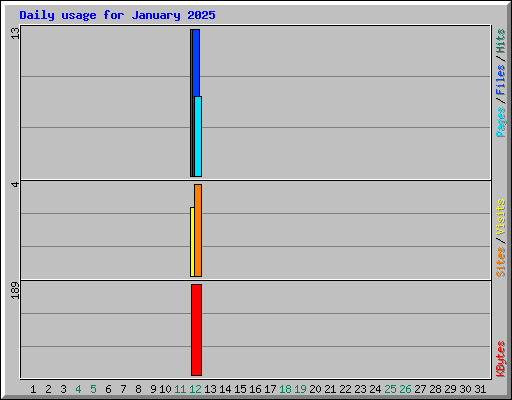Click the '4' y-axis value
Screen dimensions: 512x400
pos(15,184)
